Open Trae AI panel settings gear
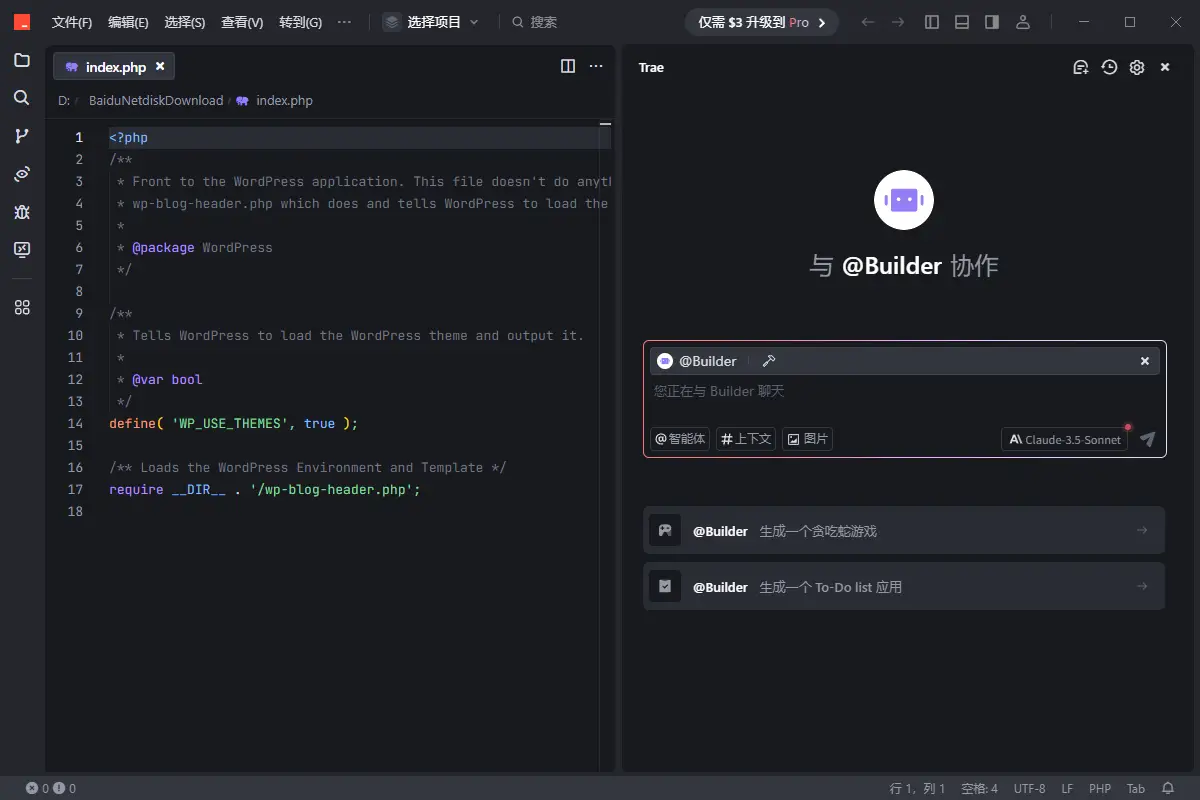The width and height of the screenshot is (1200, 800). 1137,67
